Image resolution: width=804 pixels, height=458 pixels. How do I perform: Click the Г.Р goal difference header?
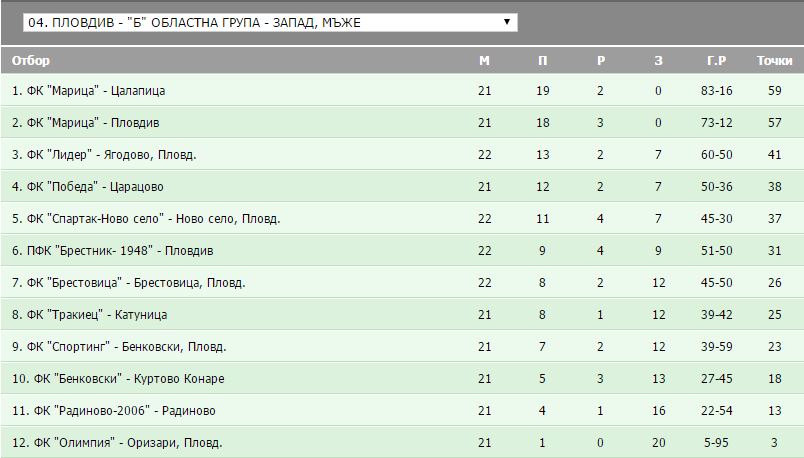pyautogui.click(x=716, y=60)
